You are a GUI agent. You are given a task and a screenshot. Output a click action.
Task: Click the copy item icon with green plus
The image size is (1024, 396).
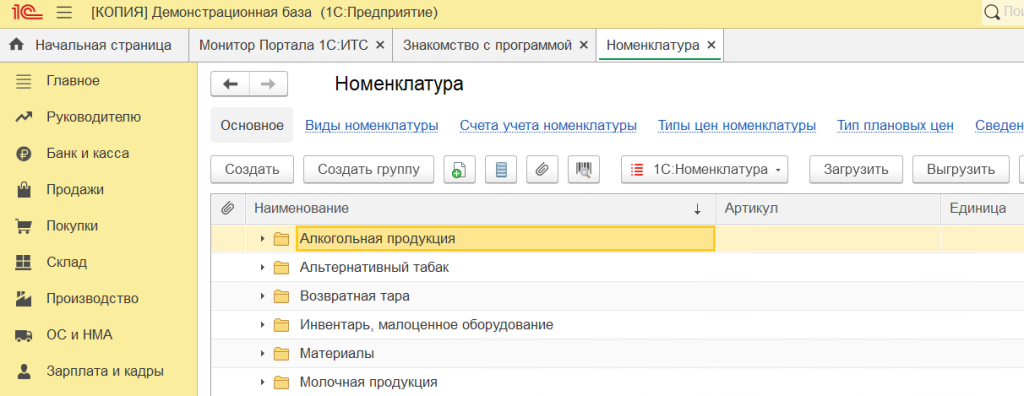click(x=459, y=170)
